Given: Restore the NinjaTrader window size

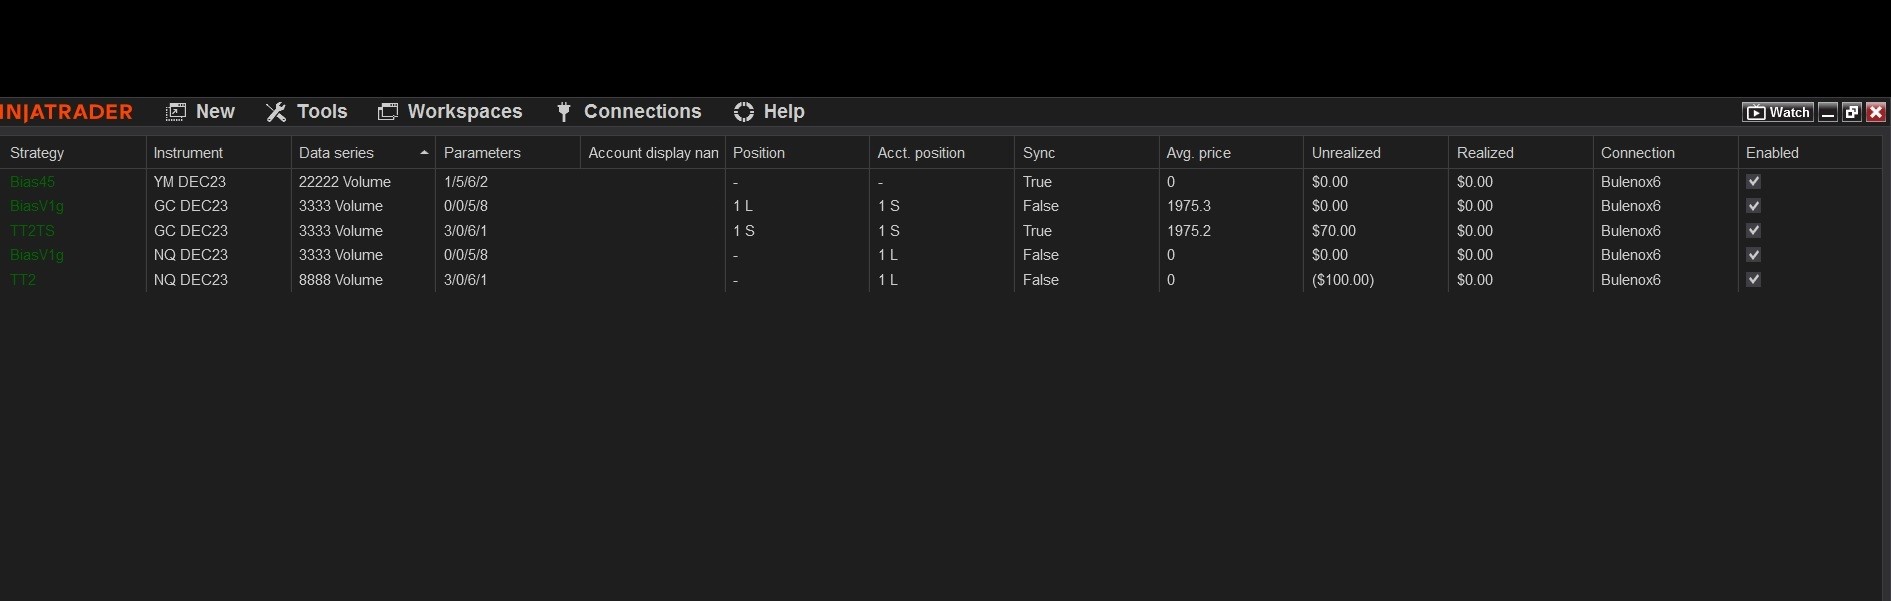Looking at the screenshot, I should tap(1852, 112).
